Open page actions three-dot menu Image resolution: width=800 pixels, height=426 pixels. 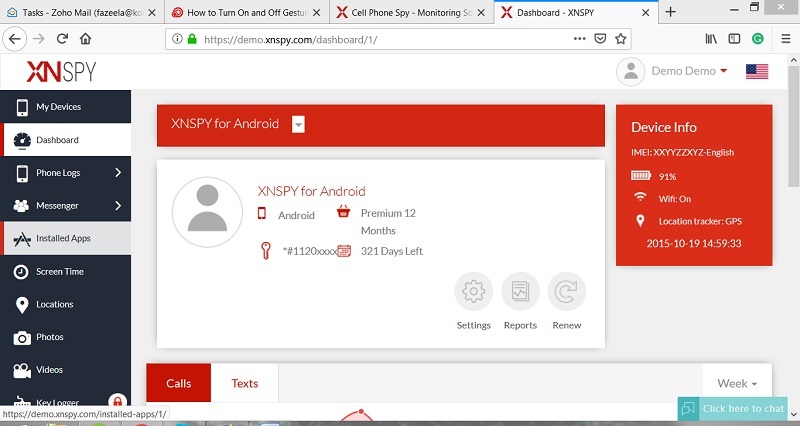coord(580,39)
